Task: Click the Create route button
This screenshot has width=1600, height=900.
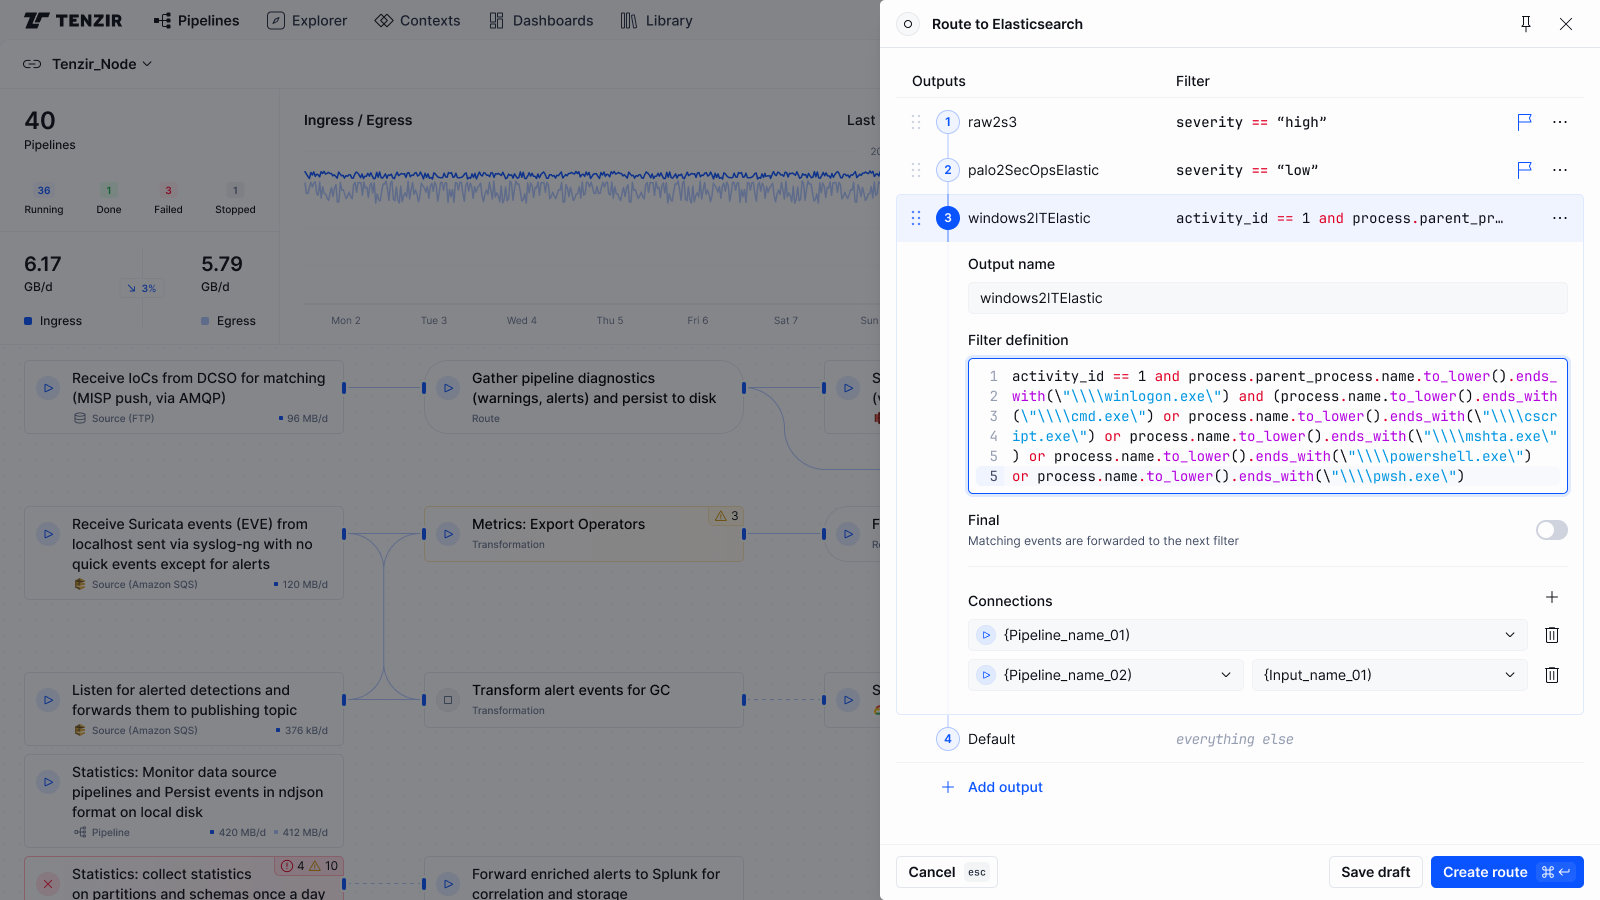Action: [1506, 872]
